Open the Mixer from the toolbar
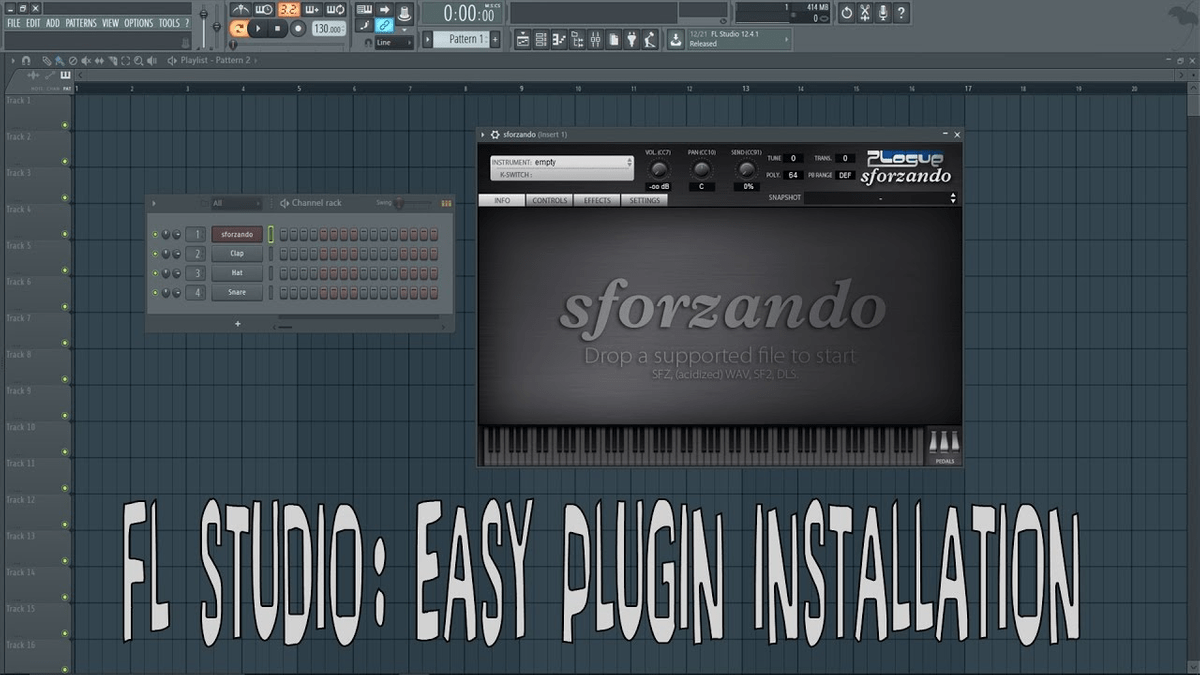Image resolution: width=1200 pixels, height=675 pixels. point(595,38)
